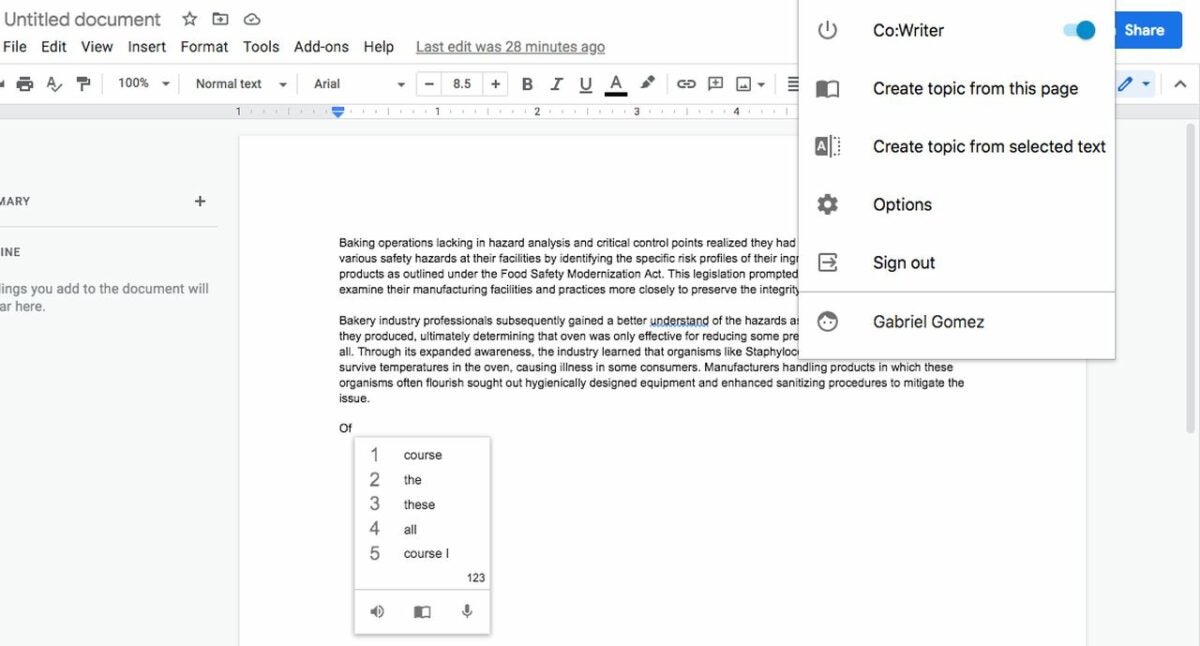Click the move to folder icon

pyautogui.click(x=221, y=19)
